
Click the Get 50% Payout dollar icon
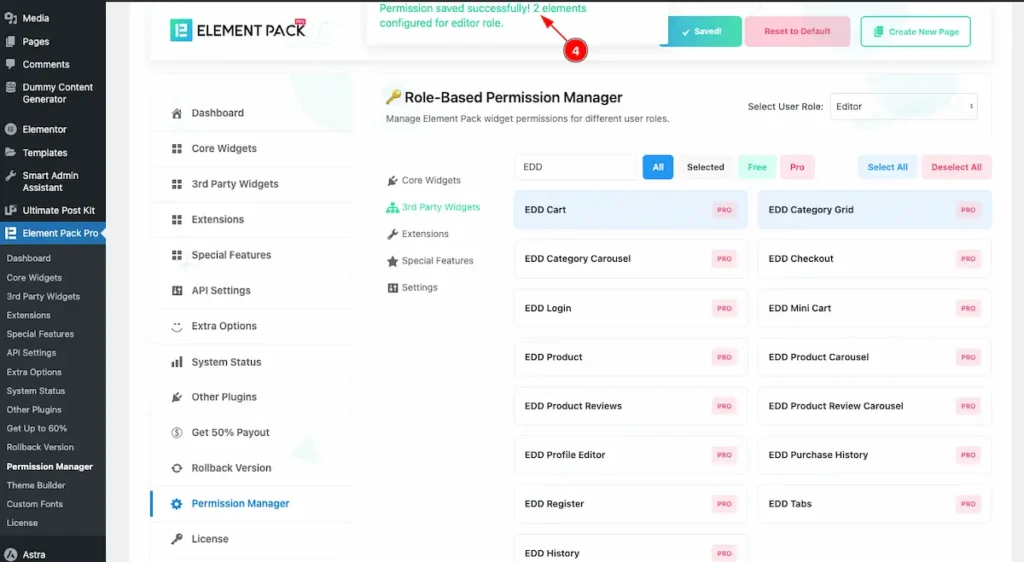coord(177,433)
